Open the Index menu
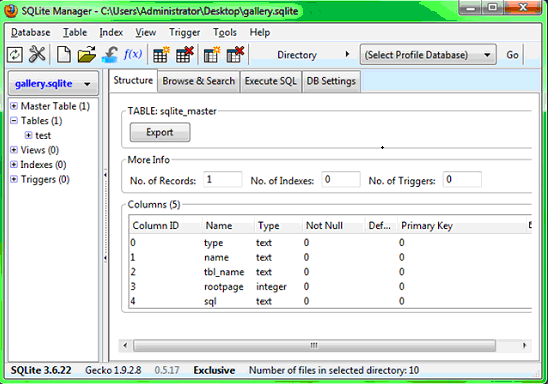 (111, 32)
